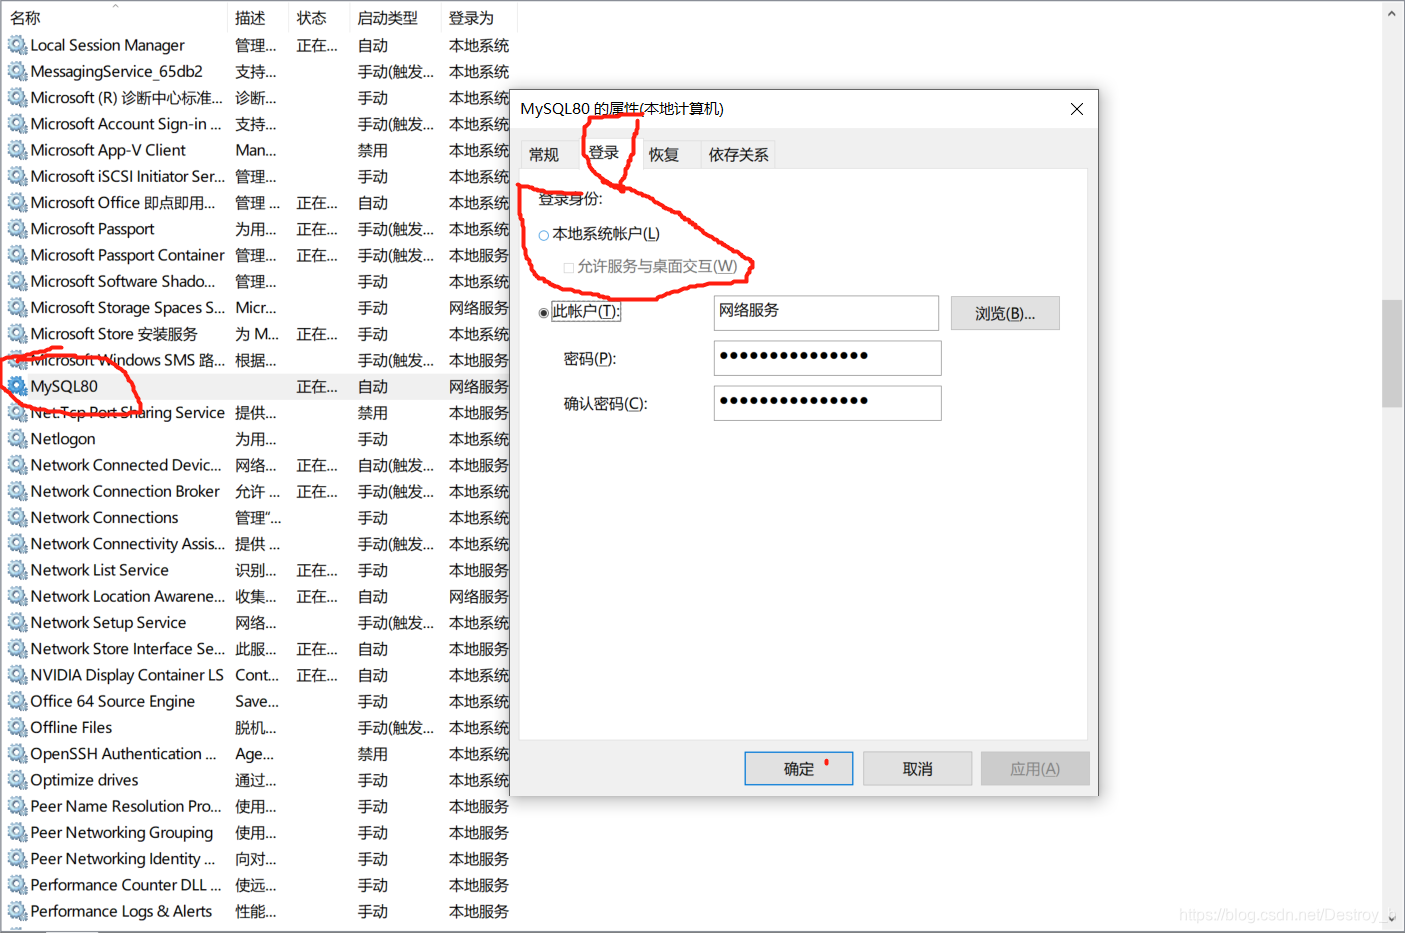Select the Microsoft Passport service row
Screen dimensions: 1405x933
pyautogui.click(x=258, y=229)
